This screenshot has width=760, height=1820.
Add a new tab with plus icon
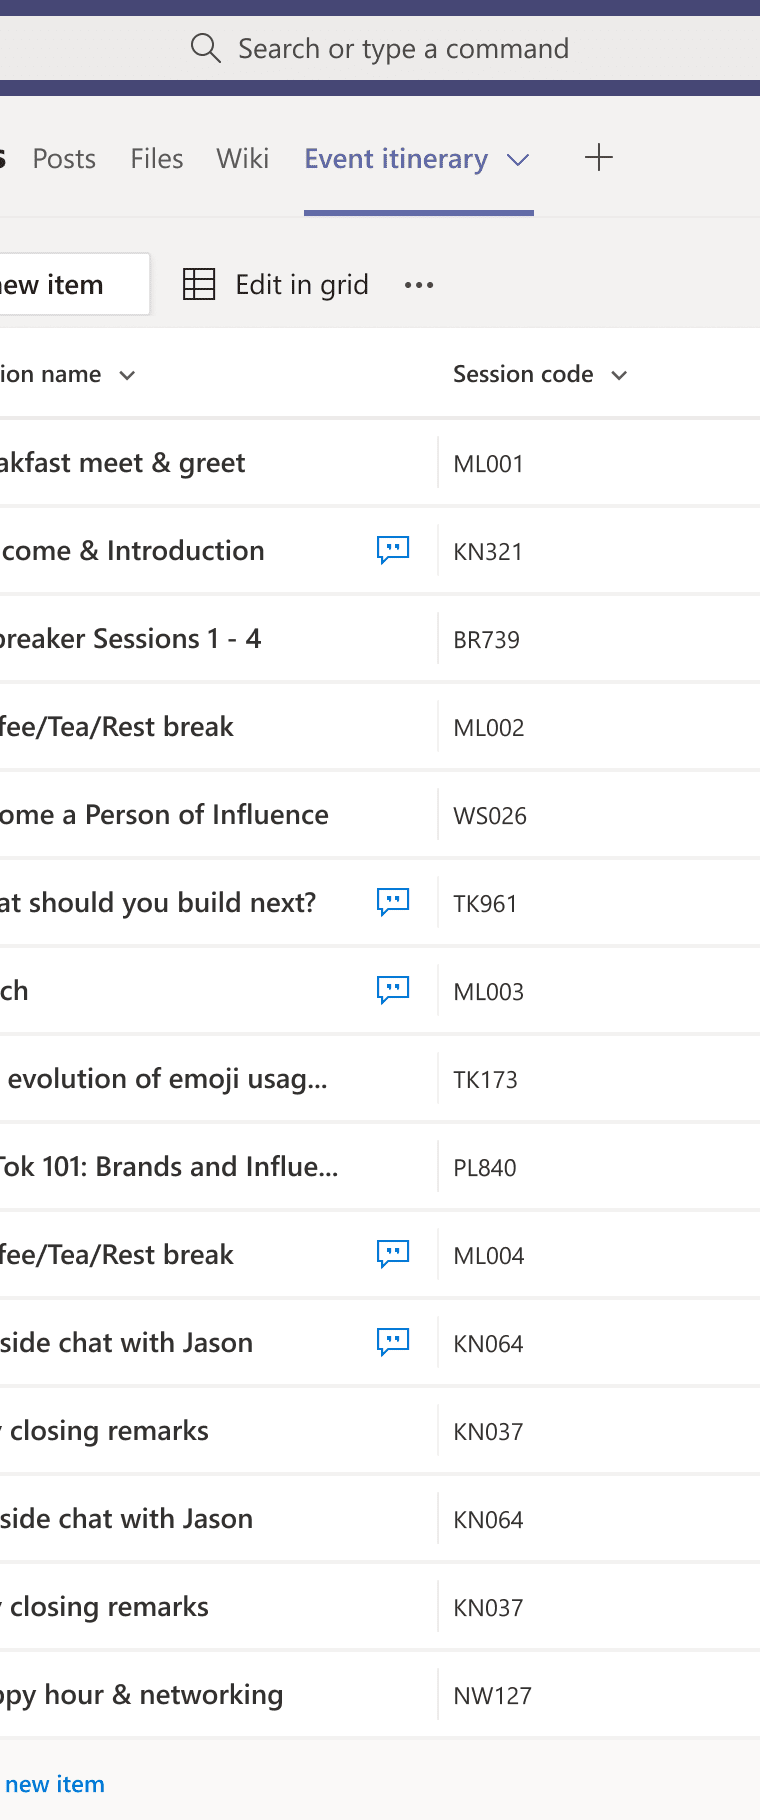(x=598, y=158)
